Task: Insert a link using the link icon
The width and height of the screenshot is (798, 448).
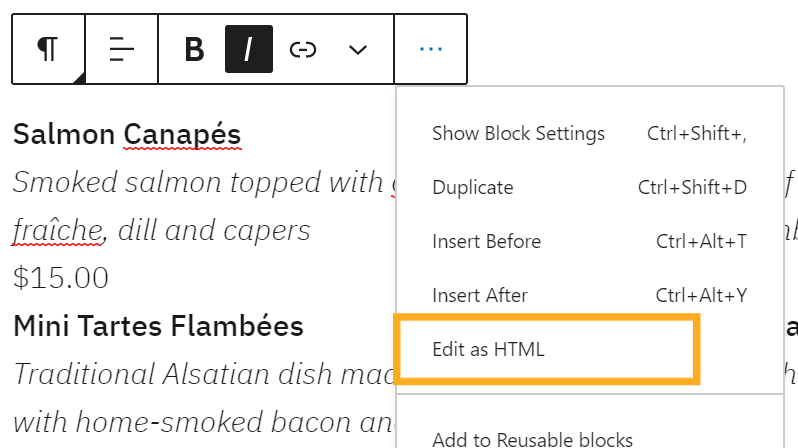Action: [303, 49]
